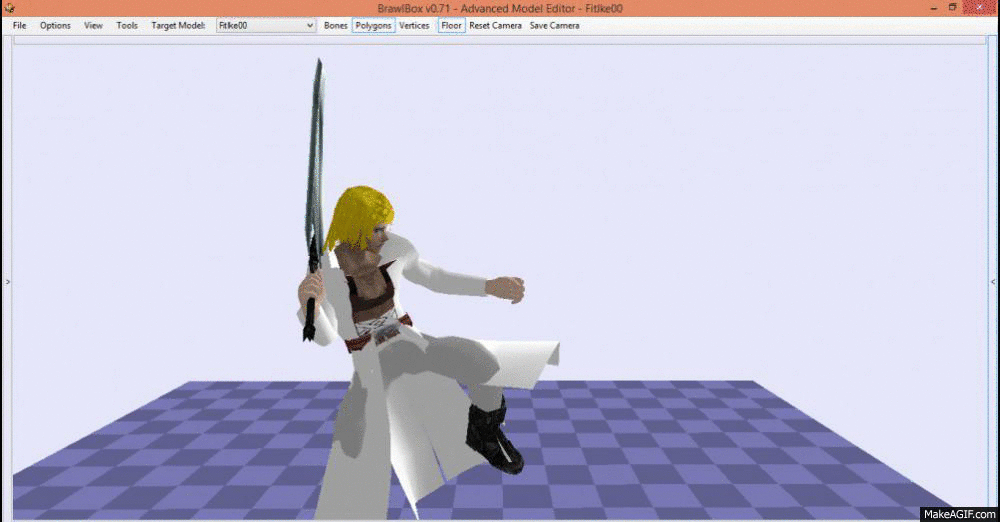Hide the Floor grid using the toolbar toggle
Viewport: 1000px width, 522px height.
coord(452,25)
